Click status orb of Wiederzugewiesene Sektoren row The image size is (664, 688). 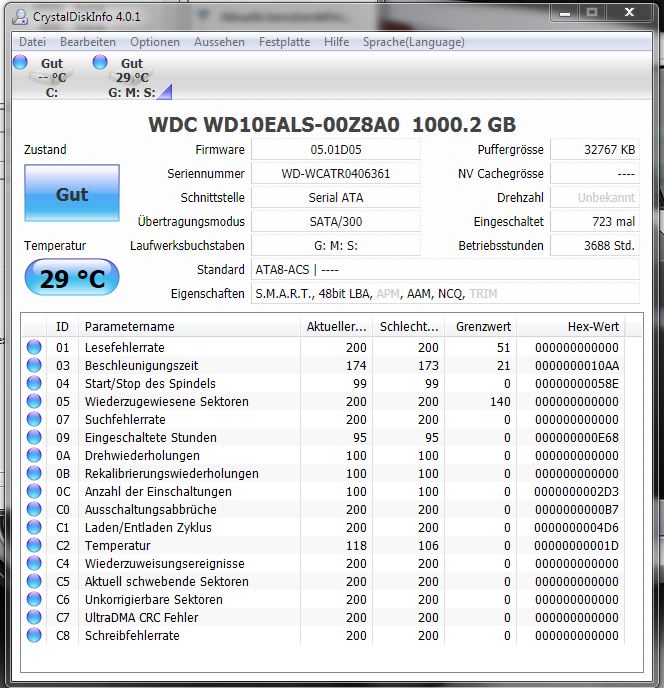click(x=34, y=401)
